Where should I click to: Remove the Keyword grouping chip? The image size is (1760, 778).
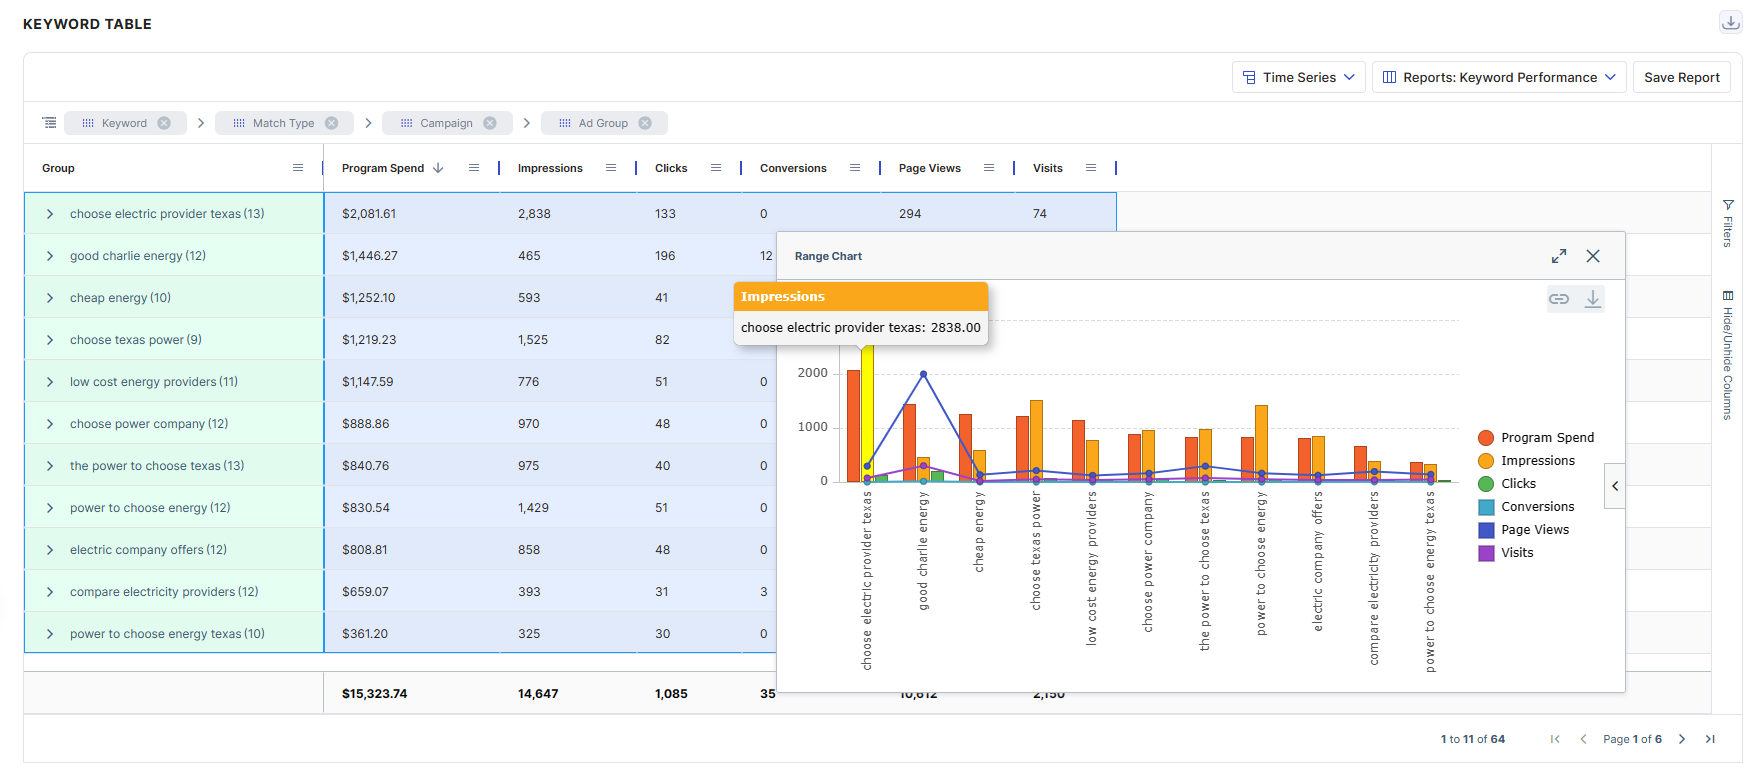click(x=164, y=123)
